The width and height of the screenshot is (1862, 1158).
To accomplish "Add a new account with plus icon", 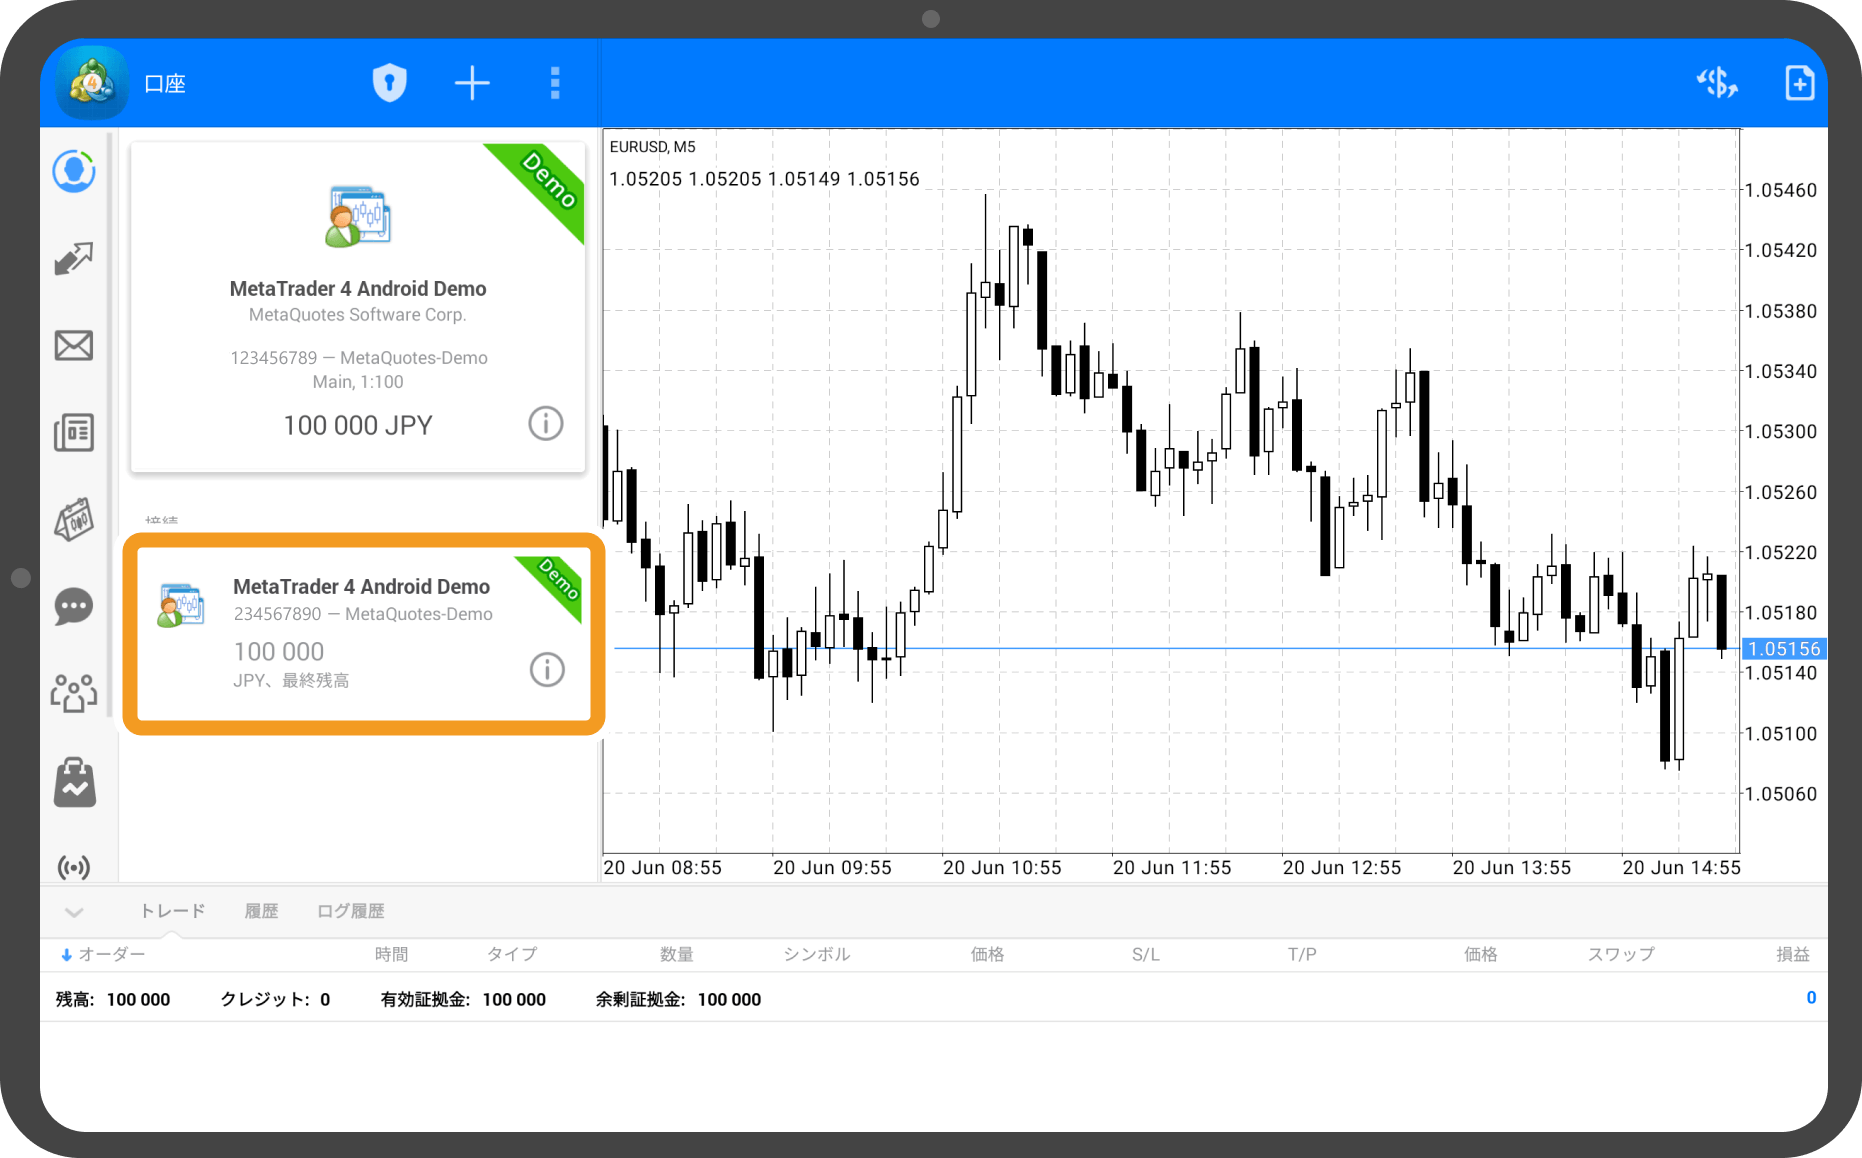I will tap(472, 83).
